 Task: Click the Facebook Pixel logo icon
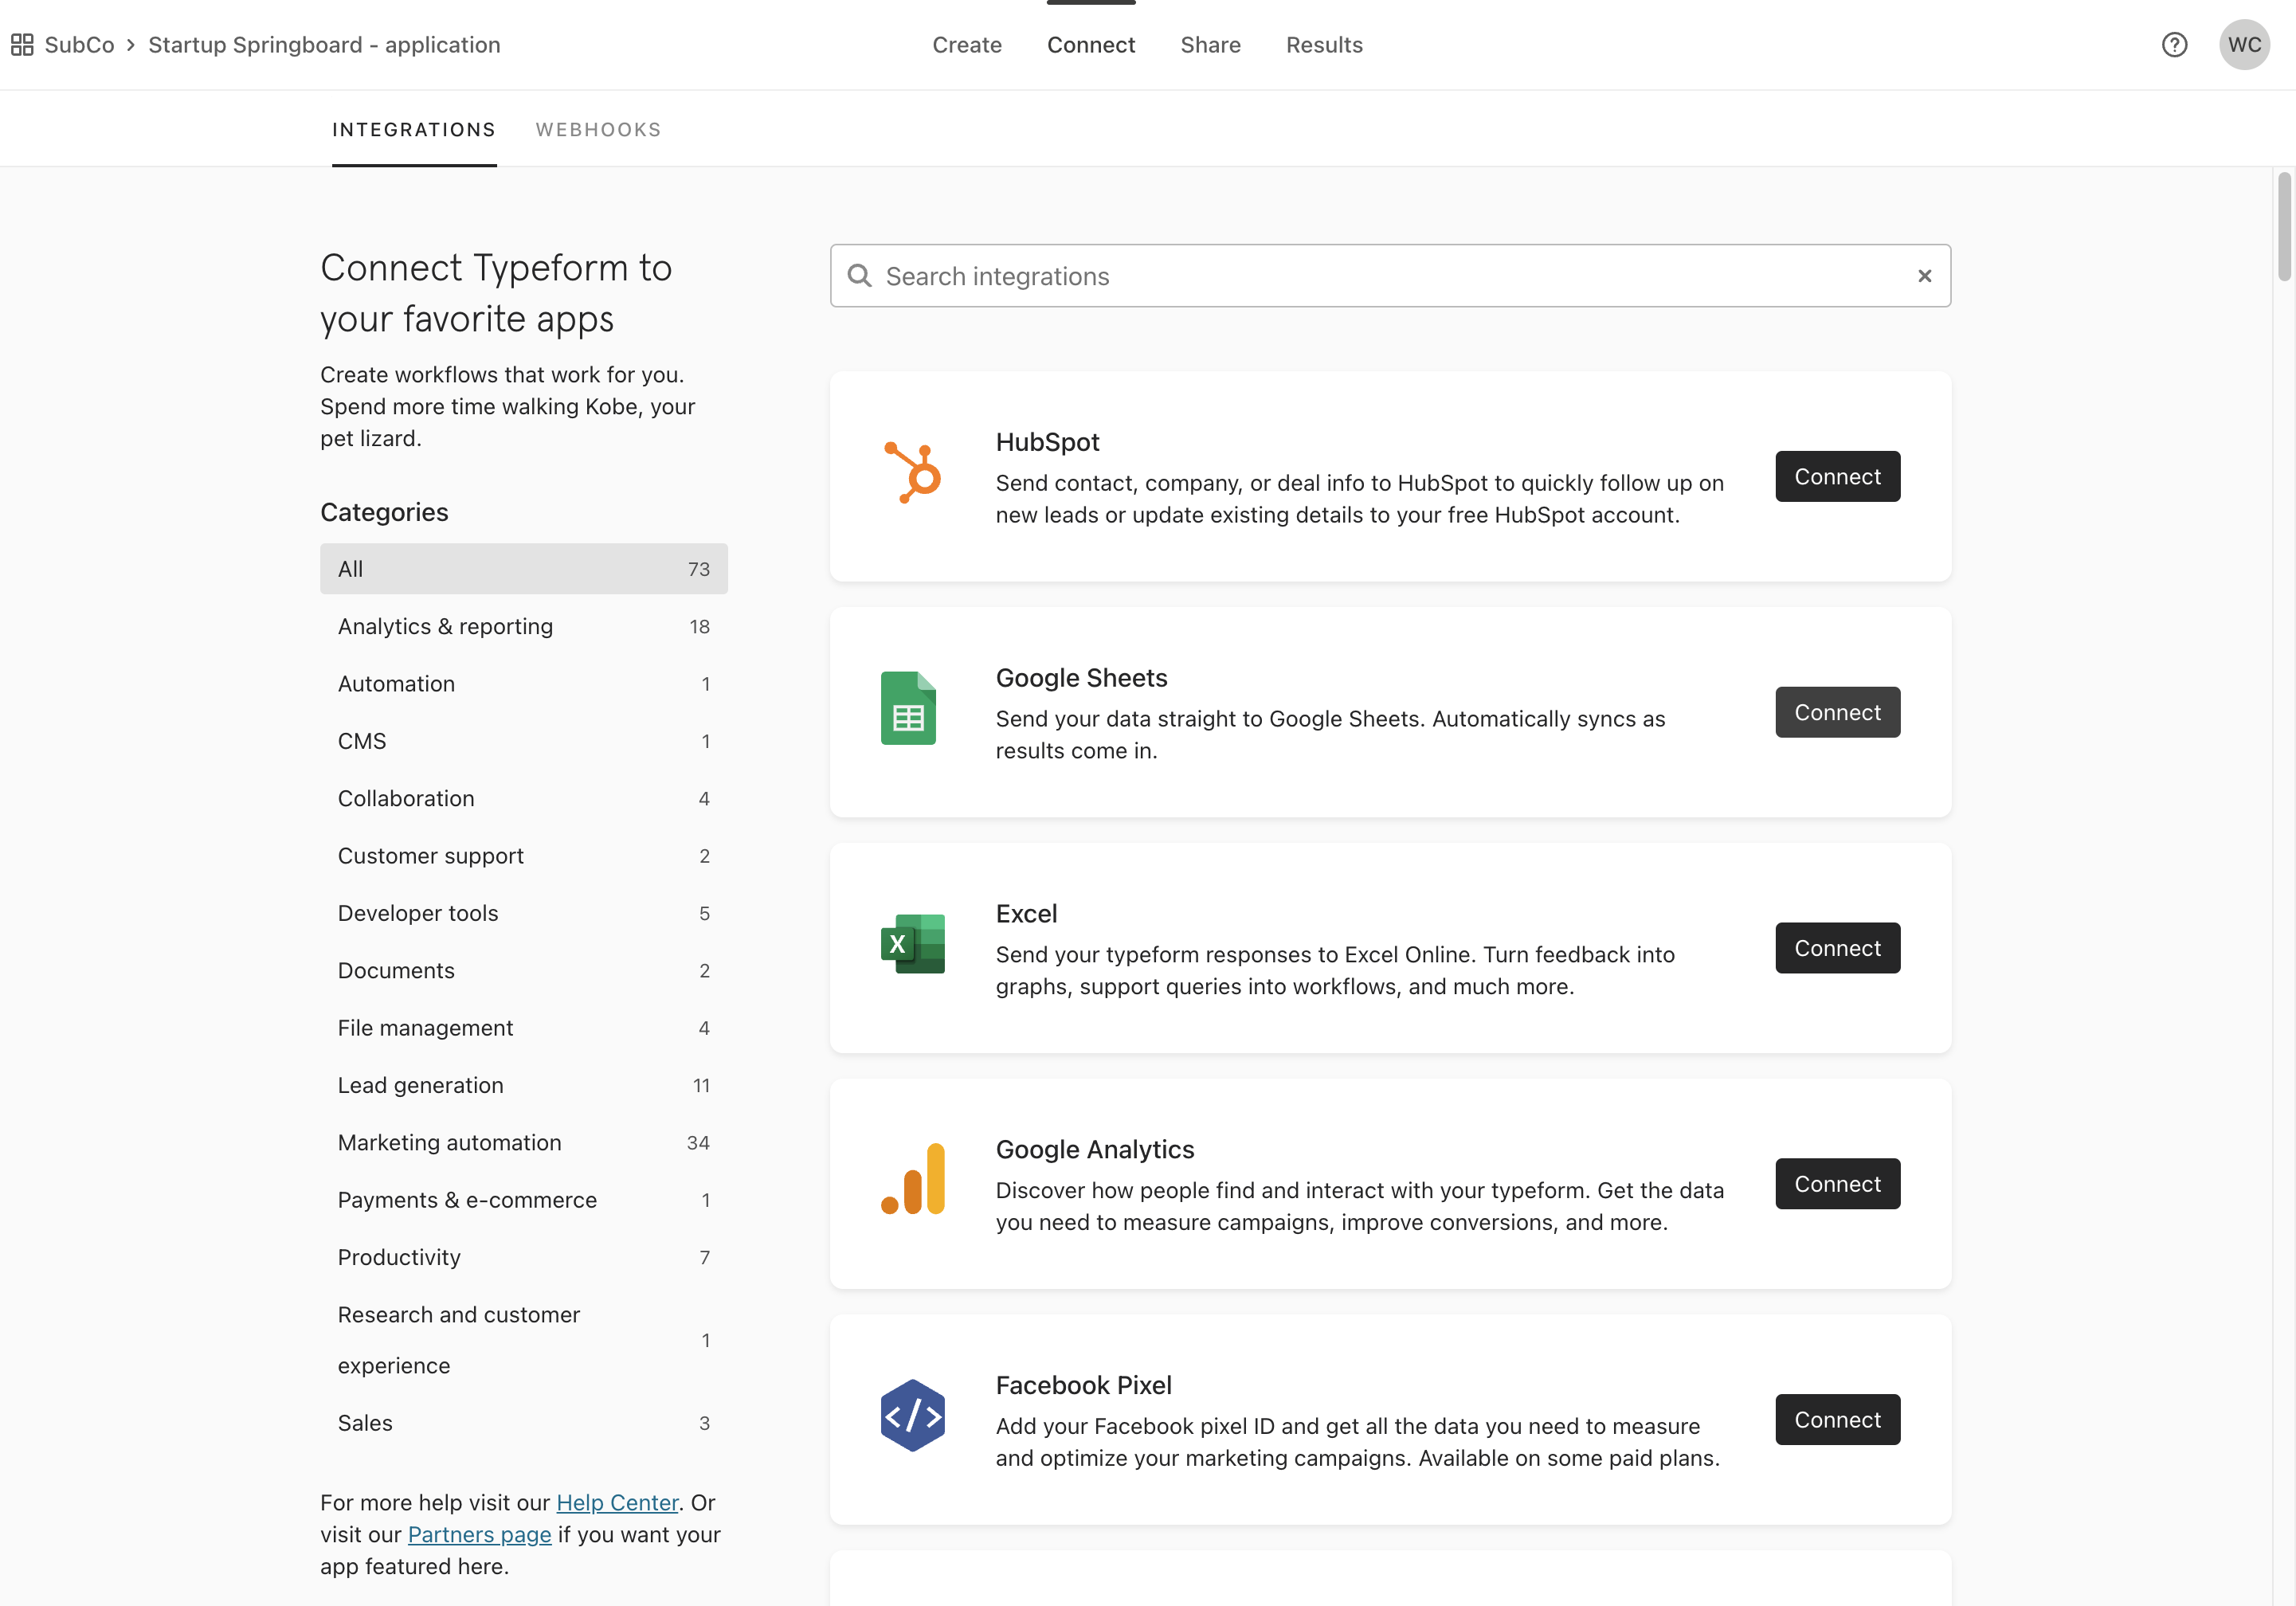point(912,1415)
